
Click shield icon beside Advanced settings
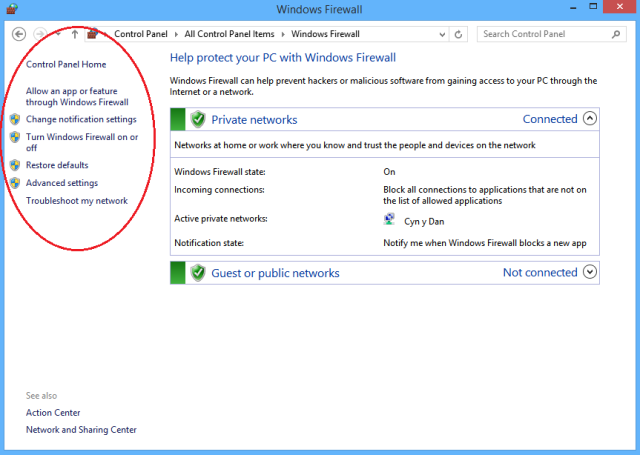click(x=15, y=183)
